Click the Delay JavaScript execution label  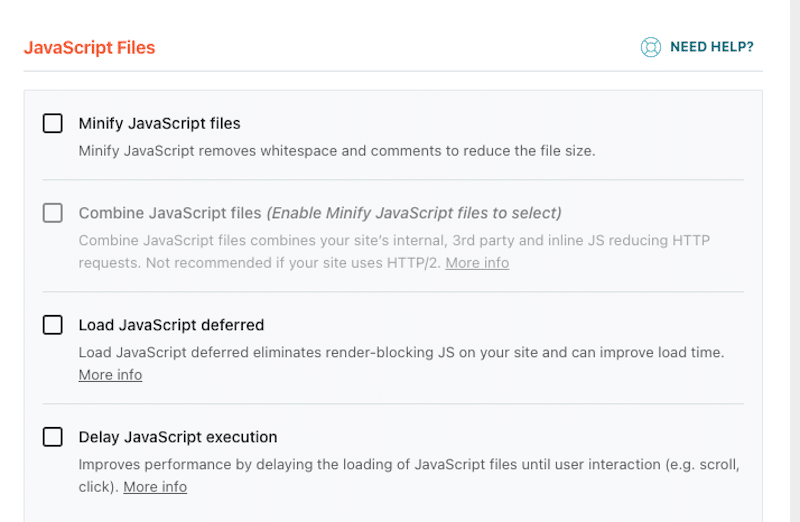pyautogui.click(x=178, y=437)
